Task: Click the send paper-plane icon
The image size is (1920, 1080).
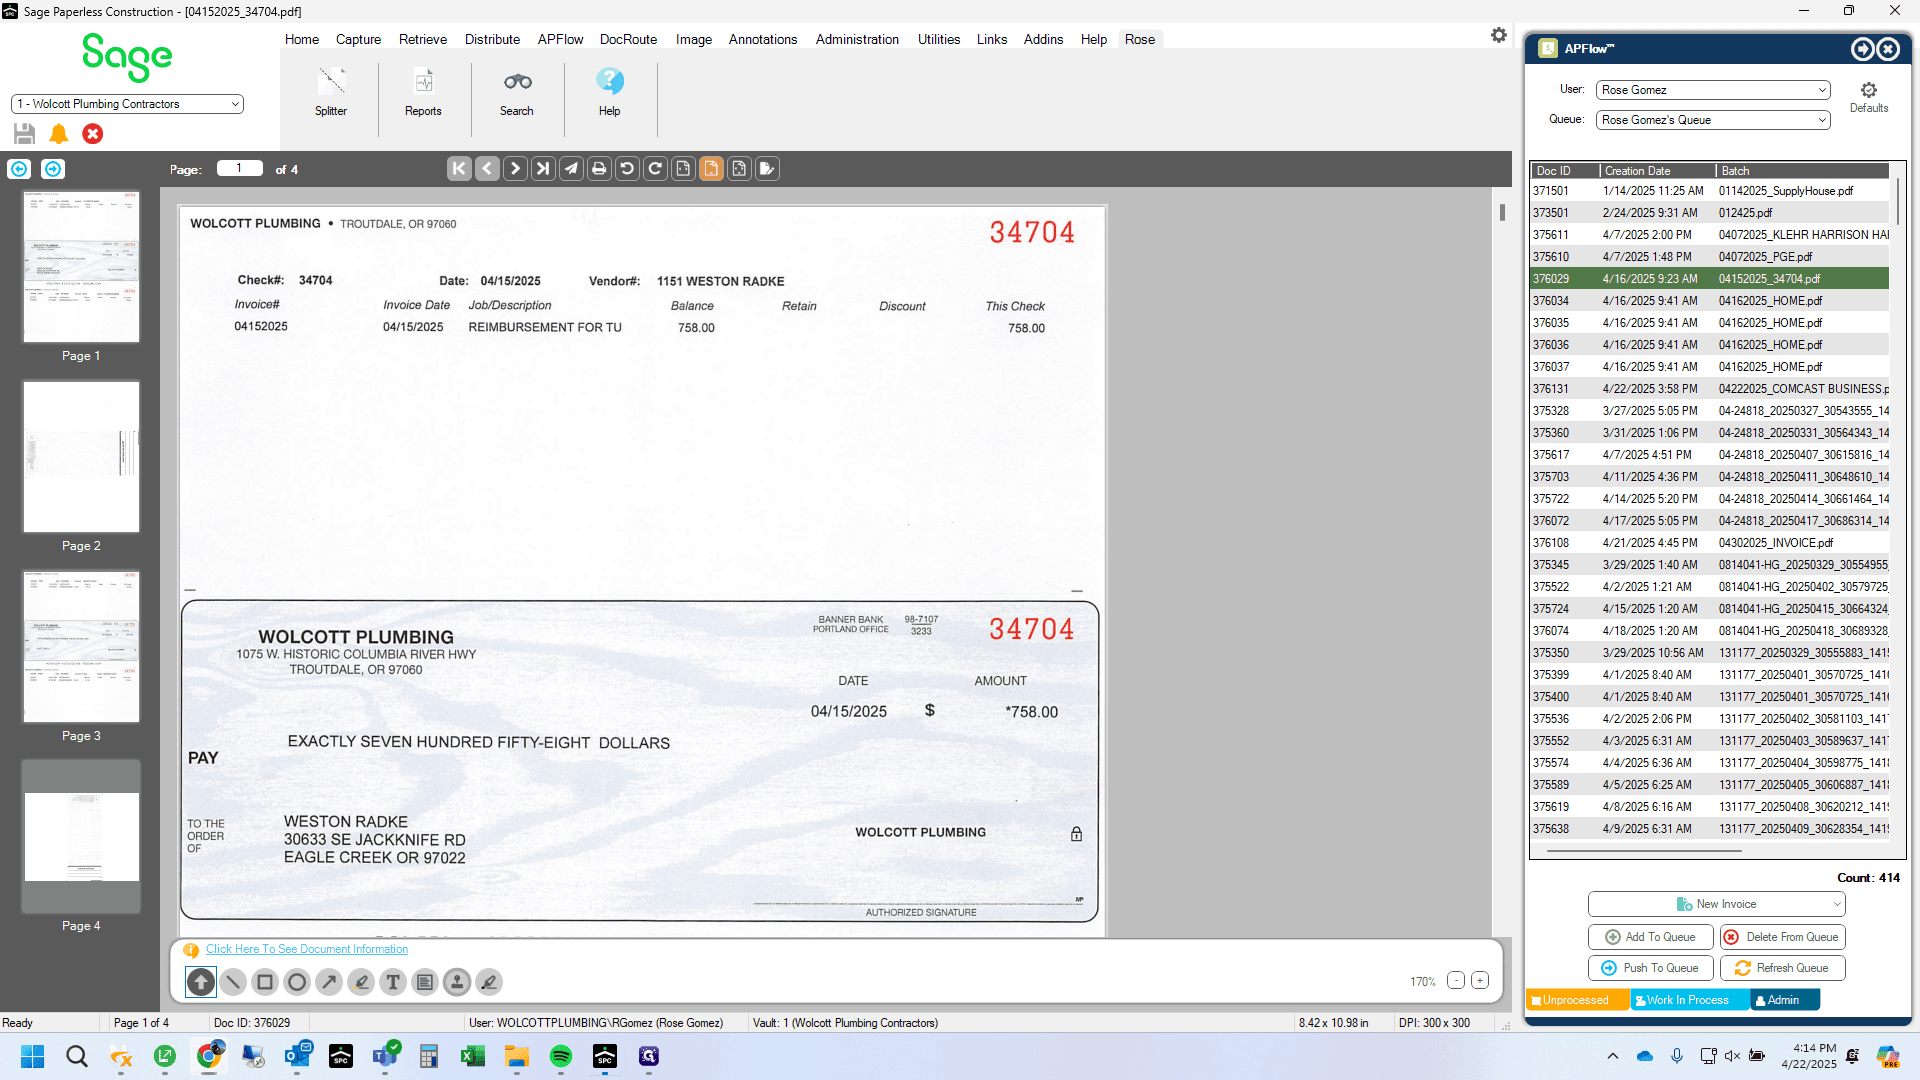Action: [x=571, y=169]
